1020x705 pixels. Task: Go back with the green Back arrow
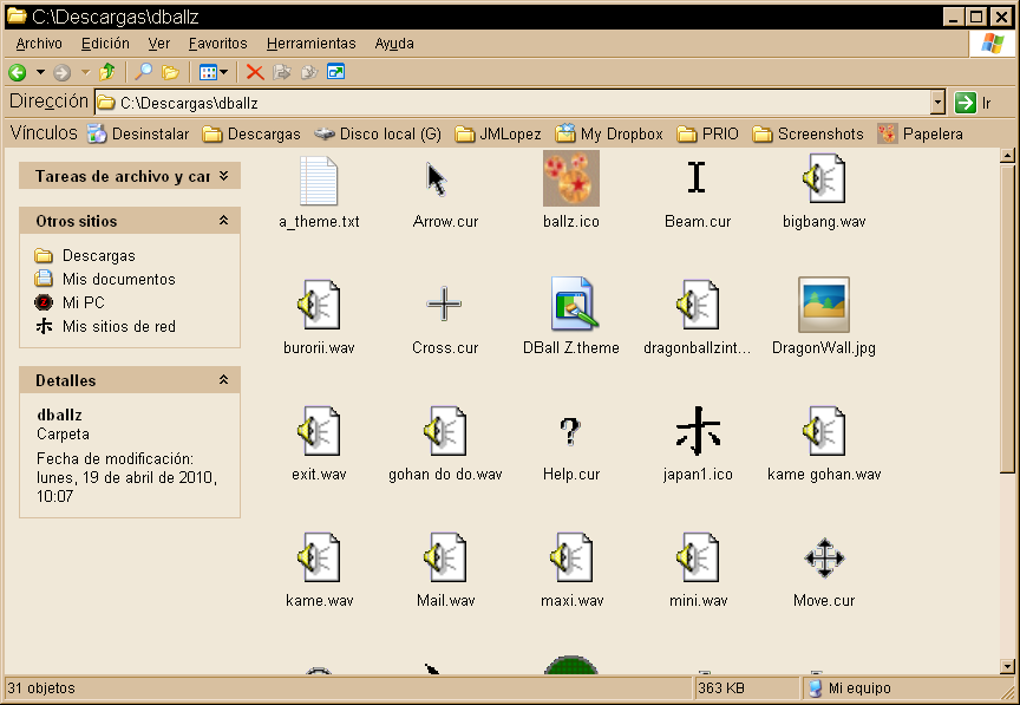[x=18, y=72]
